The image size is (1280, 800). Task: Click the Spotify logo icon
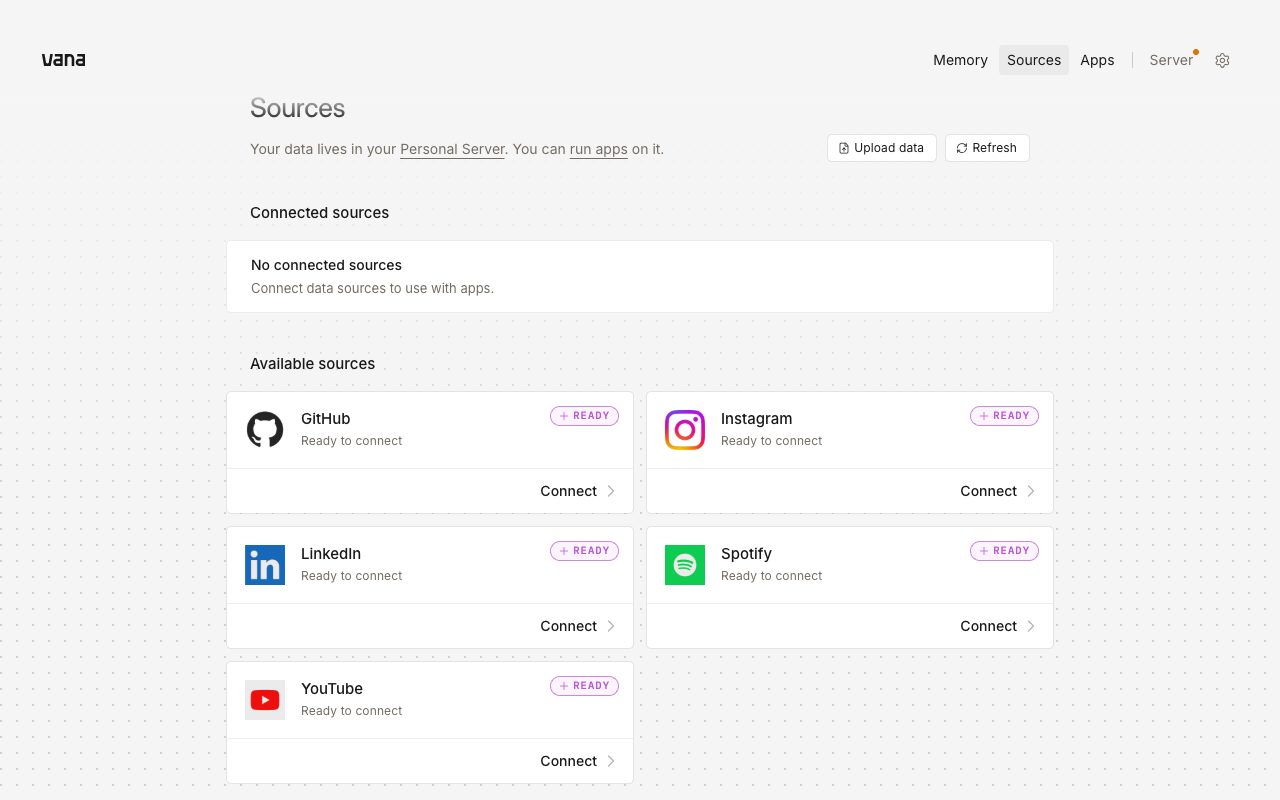coord(685,565)
